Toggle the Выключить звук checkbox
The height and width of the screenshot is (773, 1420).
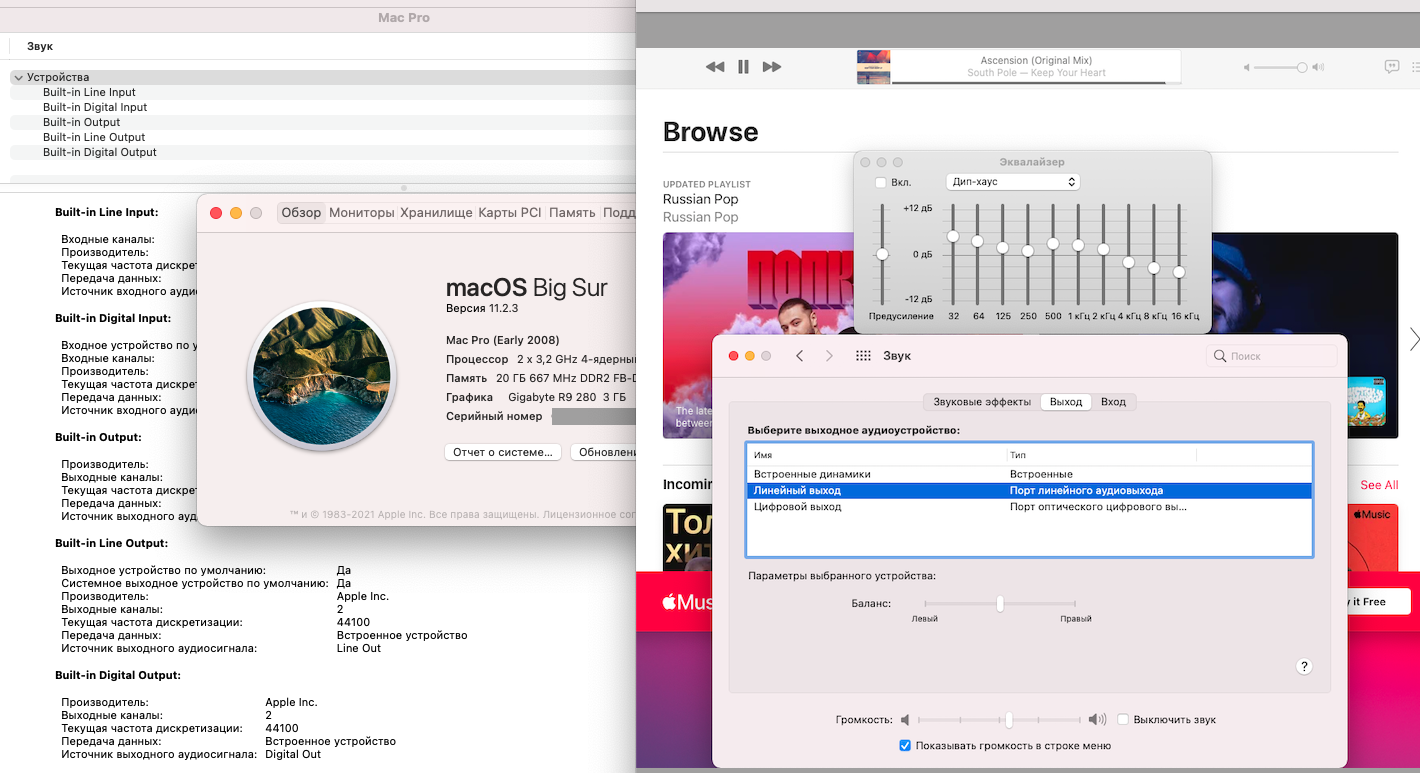point(1124,720)
